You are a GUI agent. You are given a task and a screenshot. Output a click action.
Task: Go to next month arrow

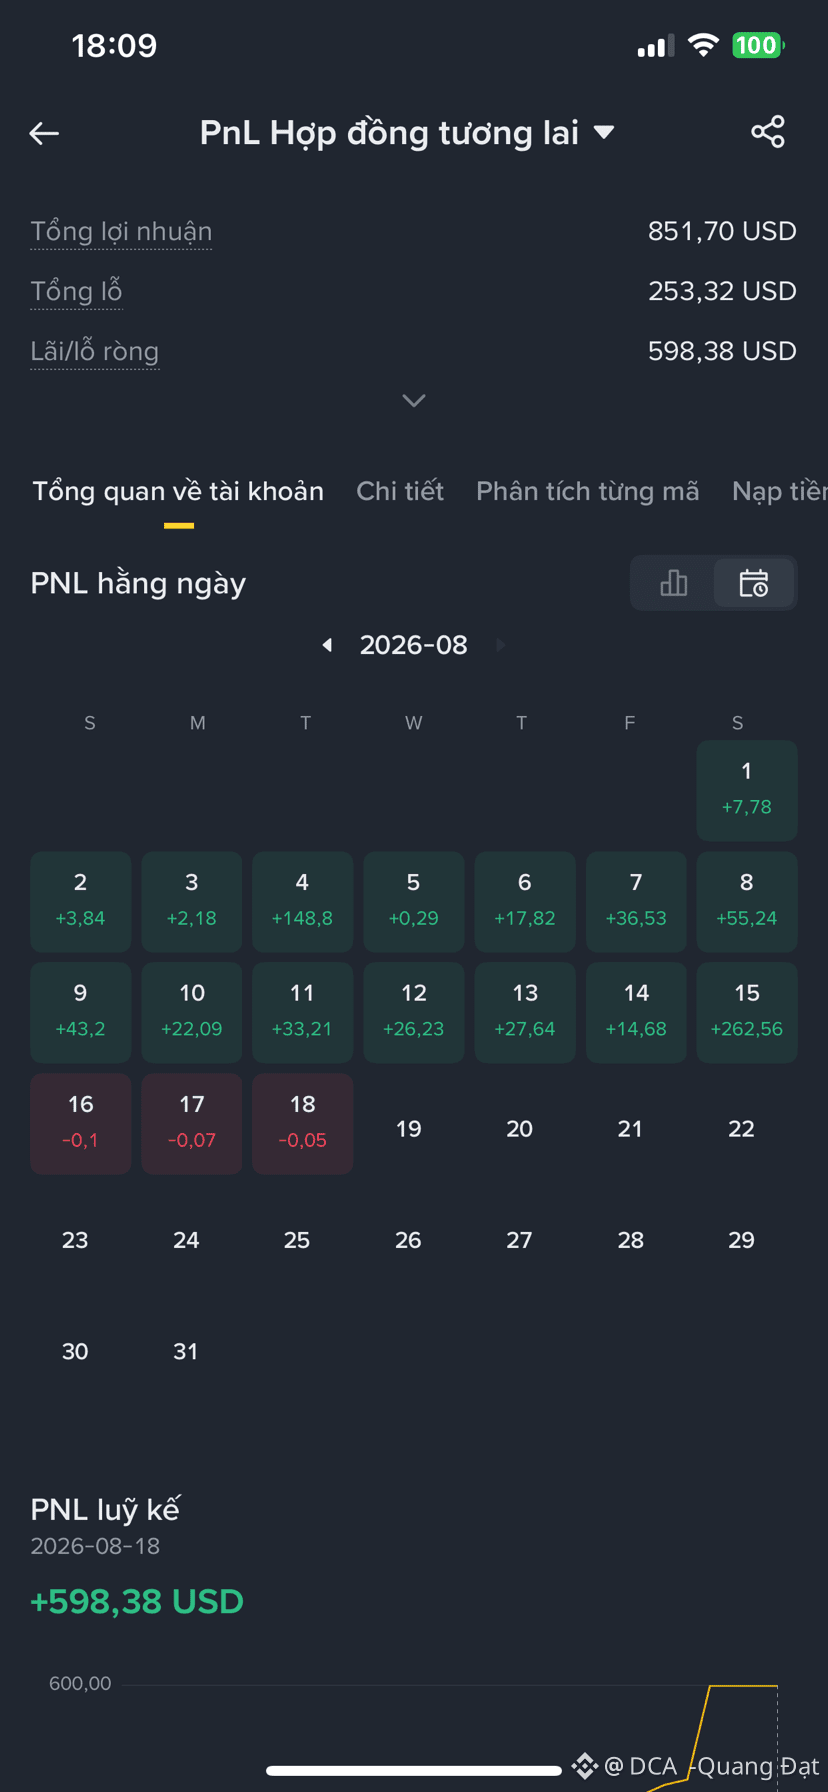point(500,645)
